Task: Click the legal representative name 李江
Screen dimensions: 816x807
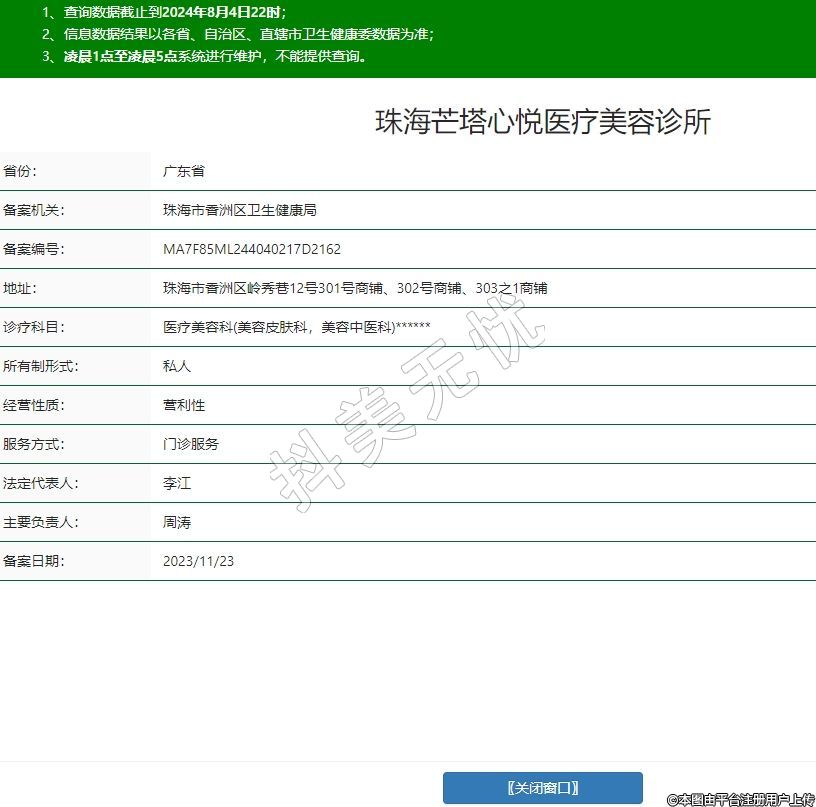Action: pyautogui.click(x=177, y=483)
